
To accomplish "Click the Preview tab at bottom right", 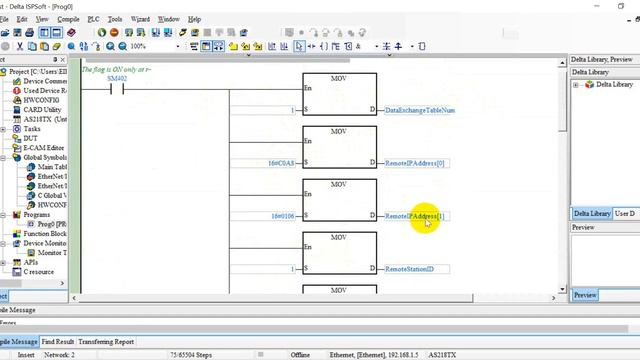I will (585, 295).
